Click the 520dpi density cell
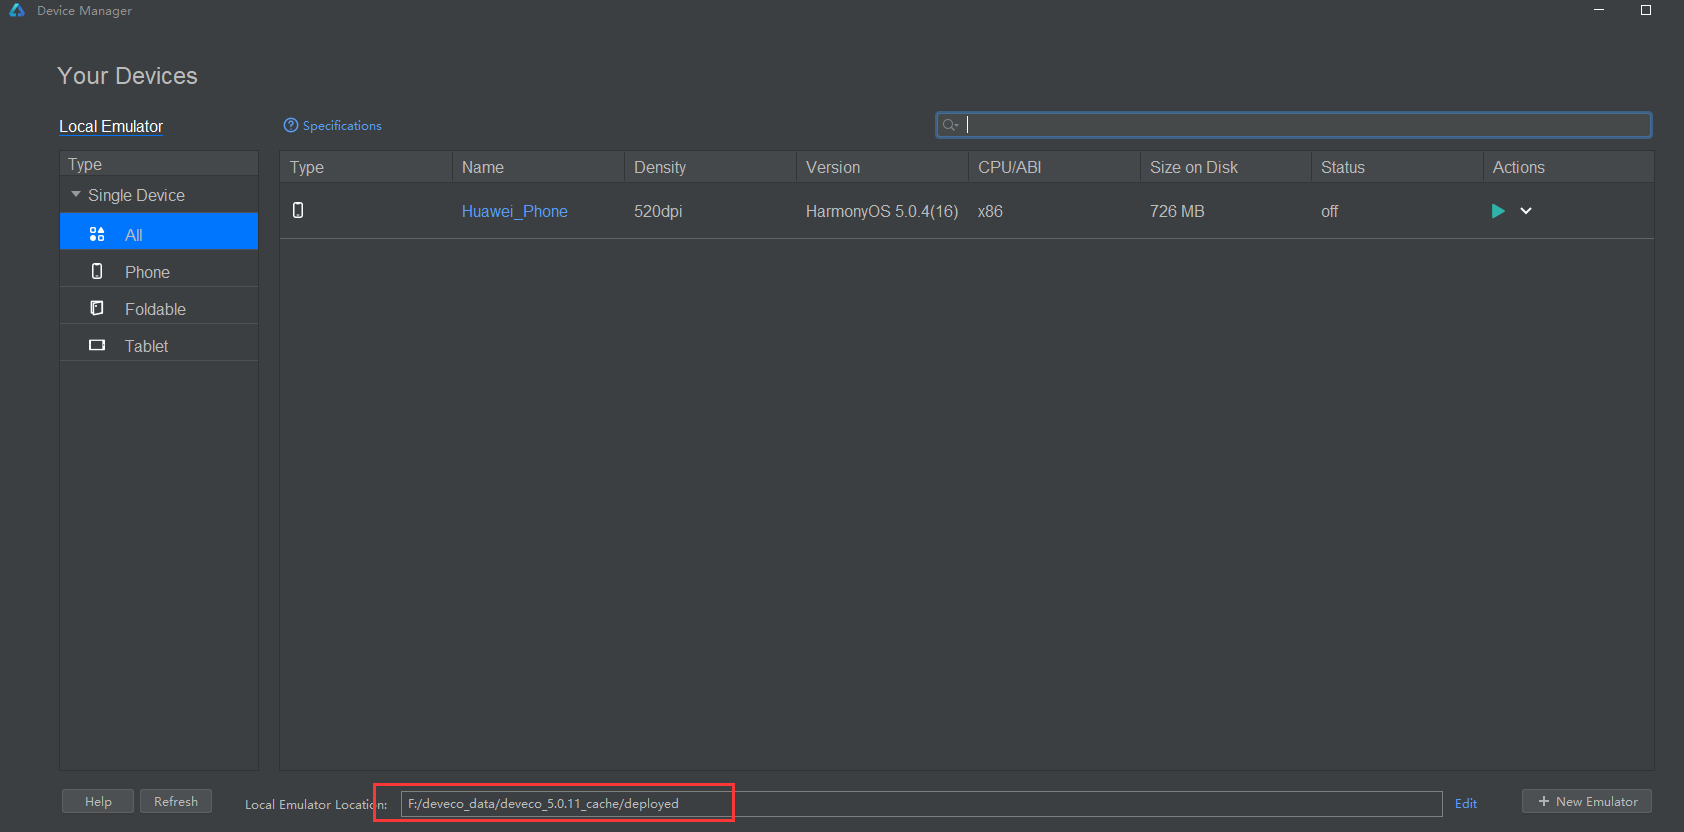This screenshot has height=832, width=1684. pos(658,211)
